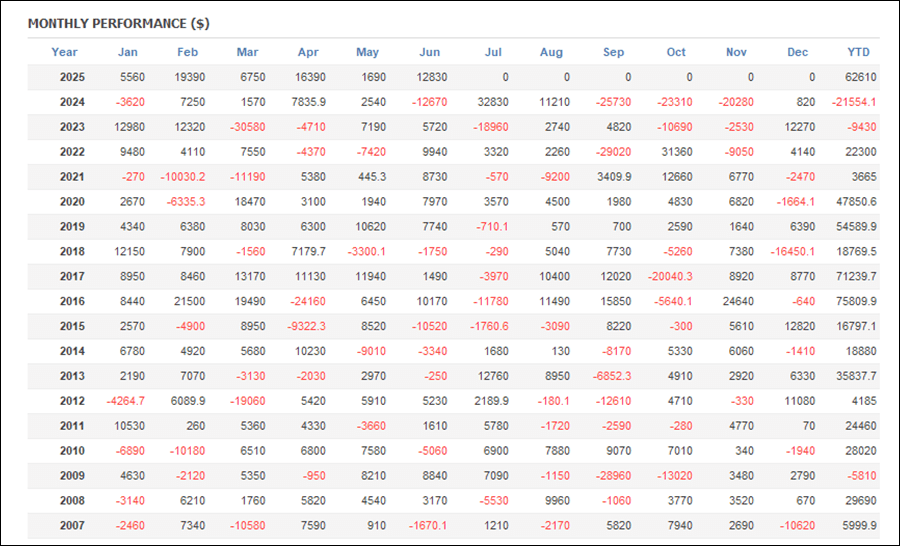Screen dimensions: 900x546
Task: Select the 2010 year row label
Action: 72,451
